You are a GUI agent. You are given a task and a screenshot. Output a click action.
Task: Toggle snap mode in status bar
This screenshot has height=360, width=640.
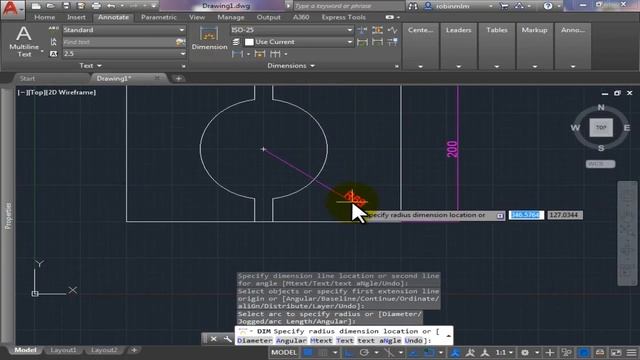point(323,352)
